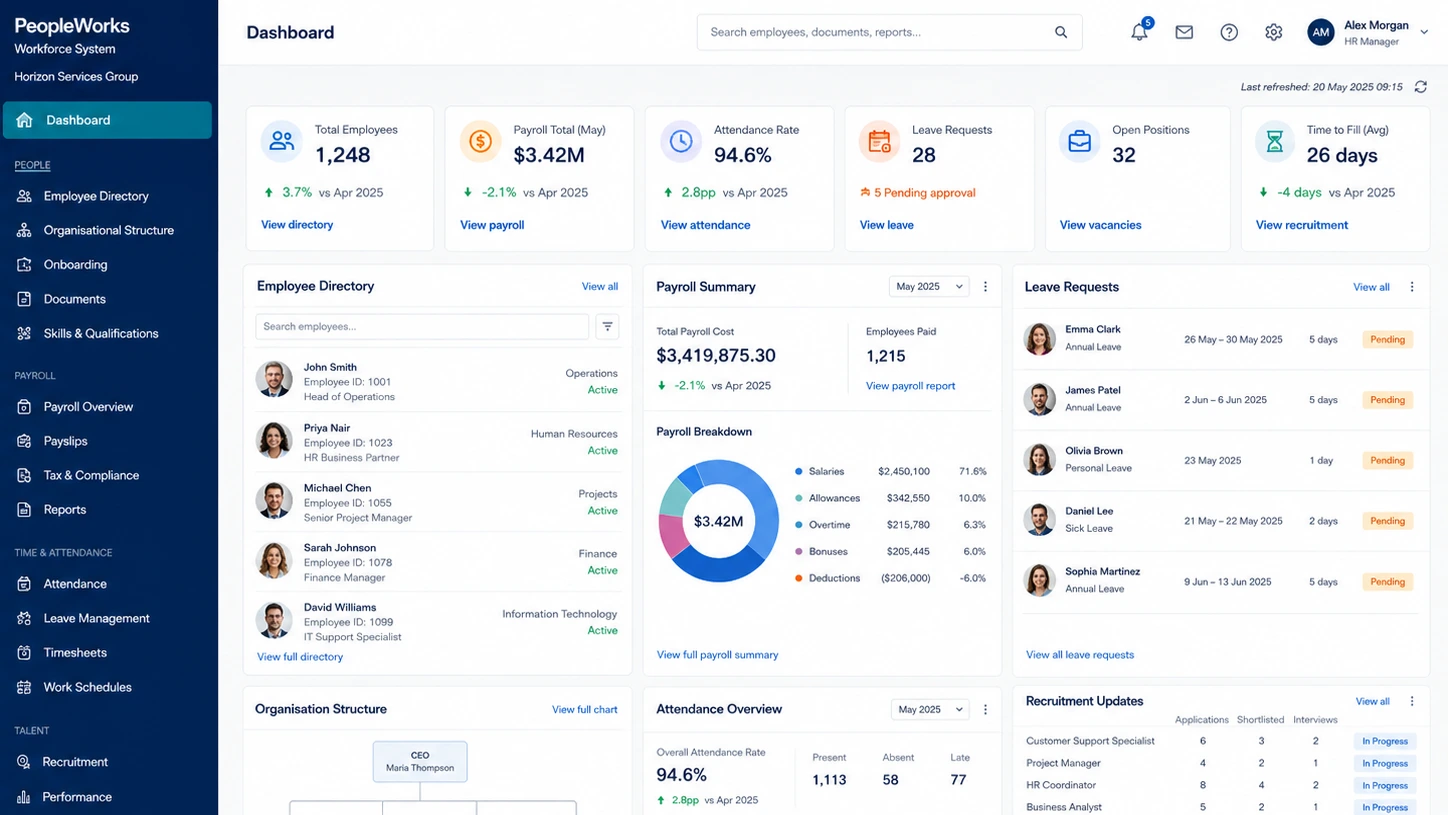
Task: Open the notifications bell icon
Action: 1139,32
